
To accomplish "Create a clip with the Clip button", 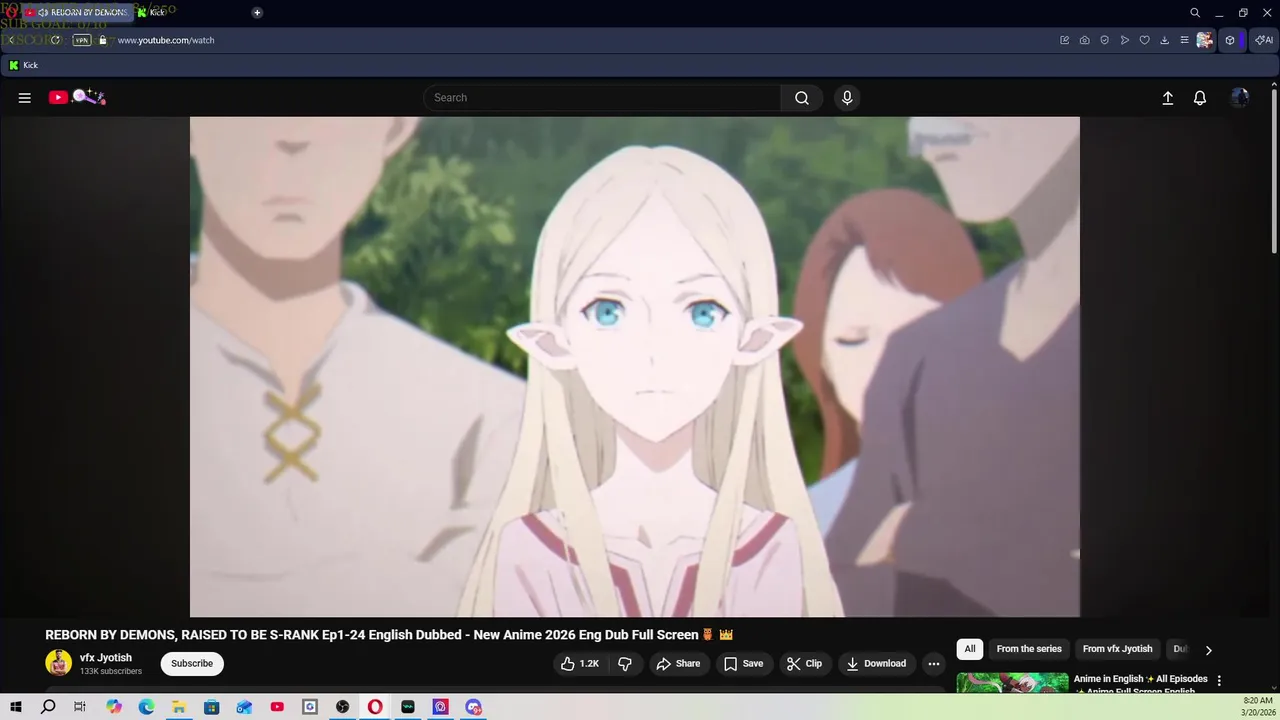I will pyautogui.click(x=804, y=664).
